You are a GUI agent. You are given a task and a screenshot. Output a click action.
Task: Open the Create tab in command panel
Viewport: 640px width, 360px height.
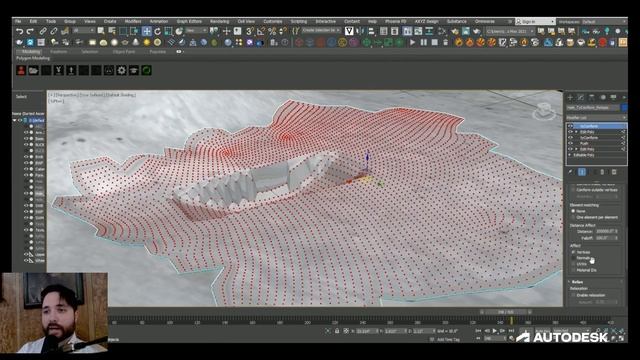pos(570,97)
